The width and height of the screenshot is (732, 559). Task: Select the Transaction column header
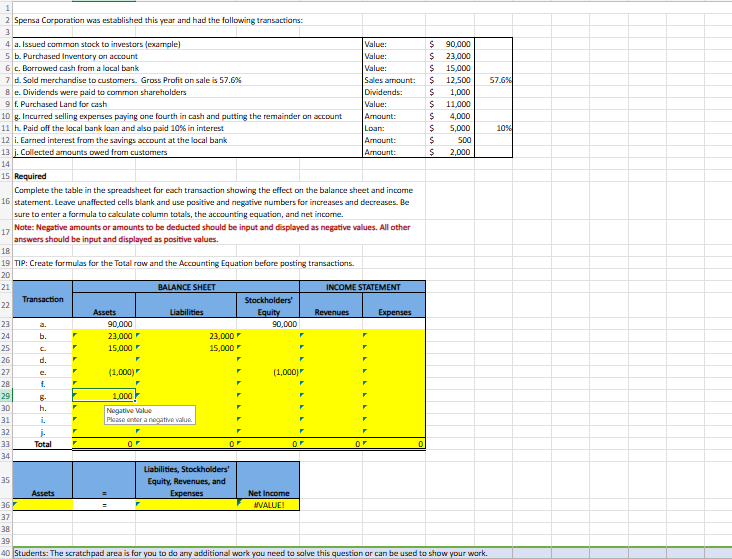coord(42,299)
